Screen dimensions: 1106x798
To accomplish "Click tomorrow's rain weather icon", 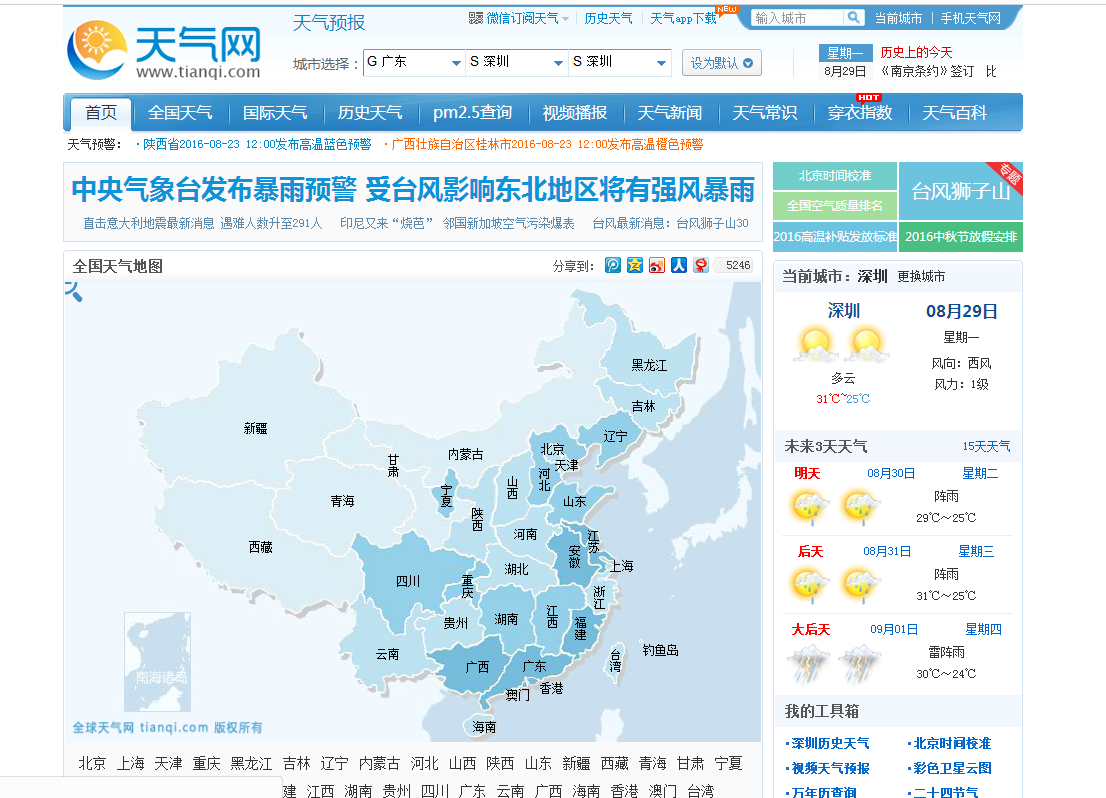I will click(x=810, y=506).
